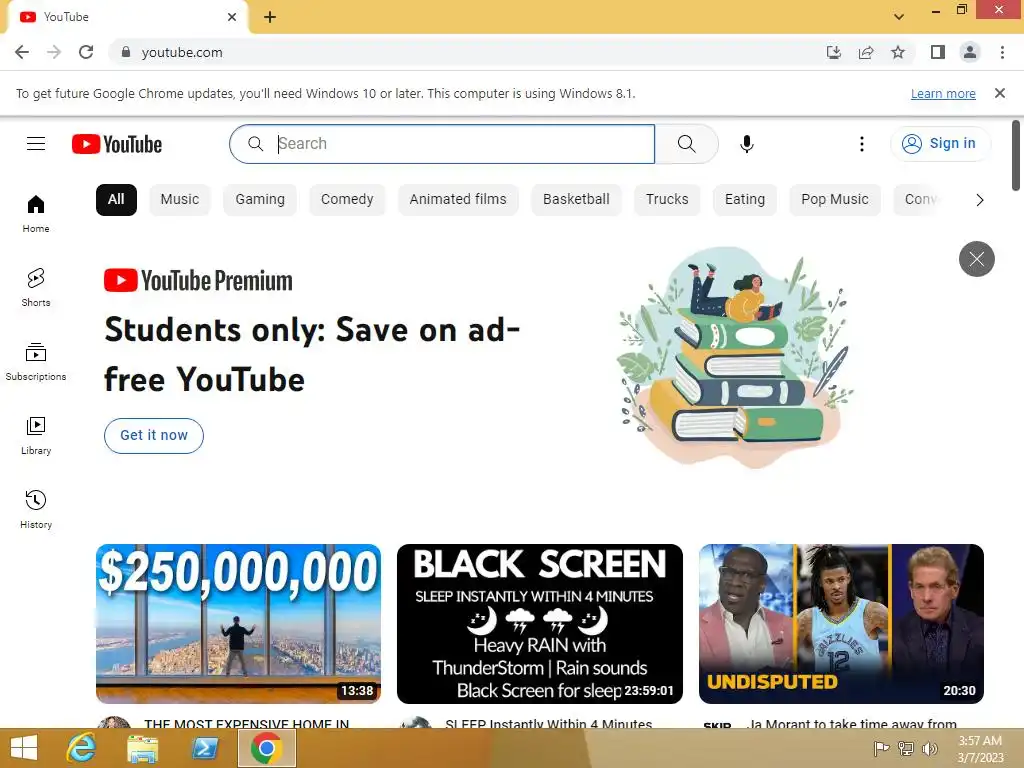Open Subscriptions from sidebar
Viewport: 1024px width, 768px height.
(x=36, y=362)
